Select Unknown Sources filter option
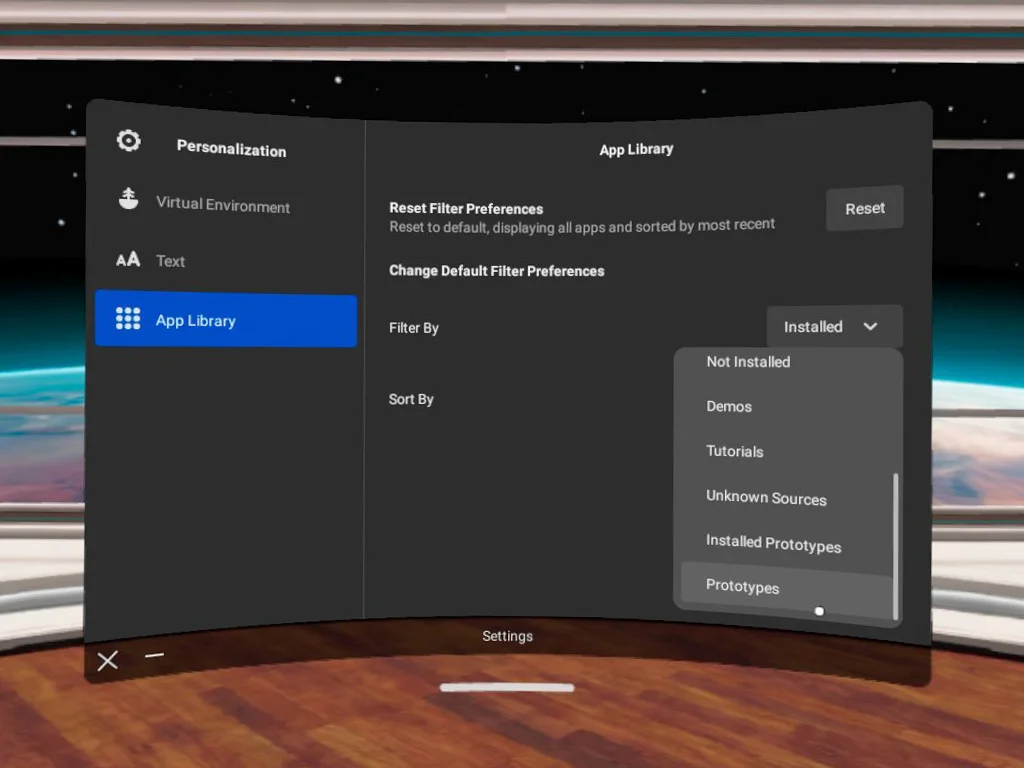1024x768 pixels. coord(766,497)
